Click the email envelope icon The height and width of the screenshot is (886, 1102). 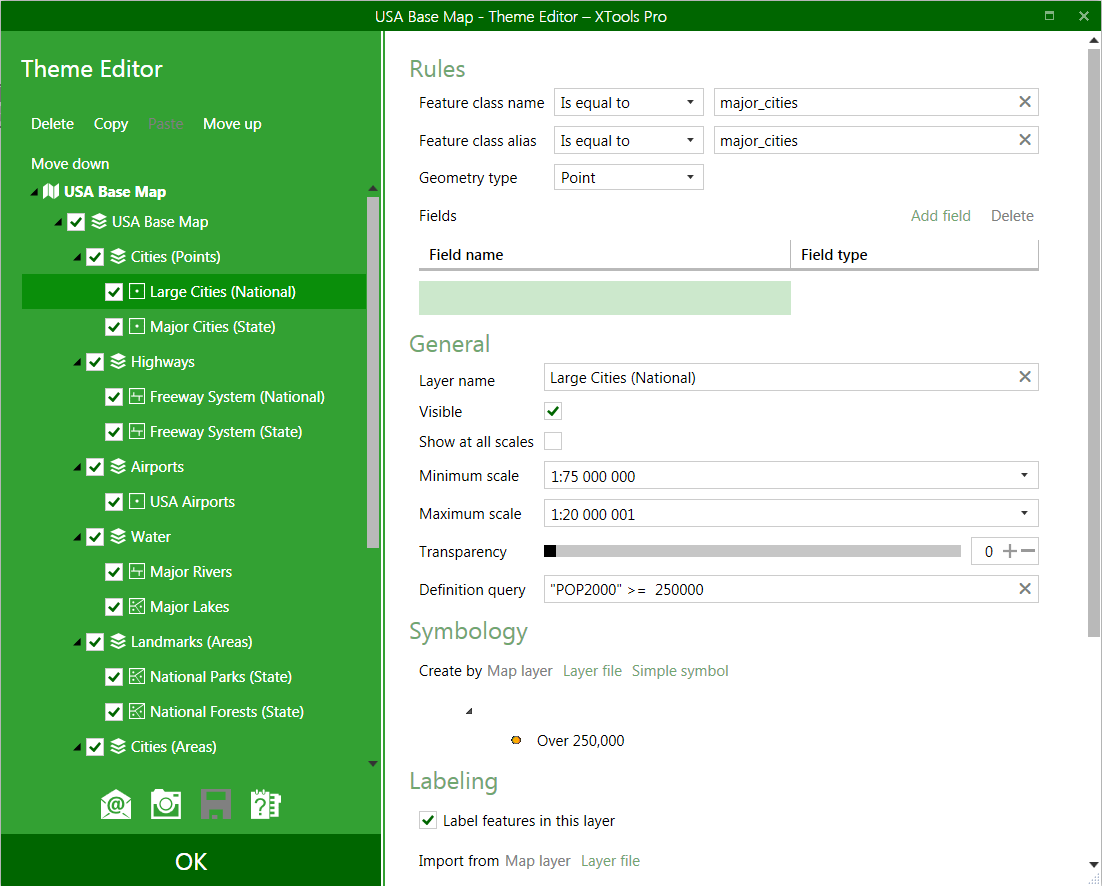[116, 804]
